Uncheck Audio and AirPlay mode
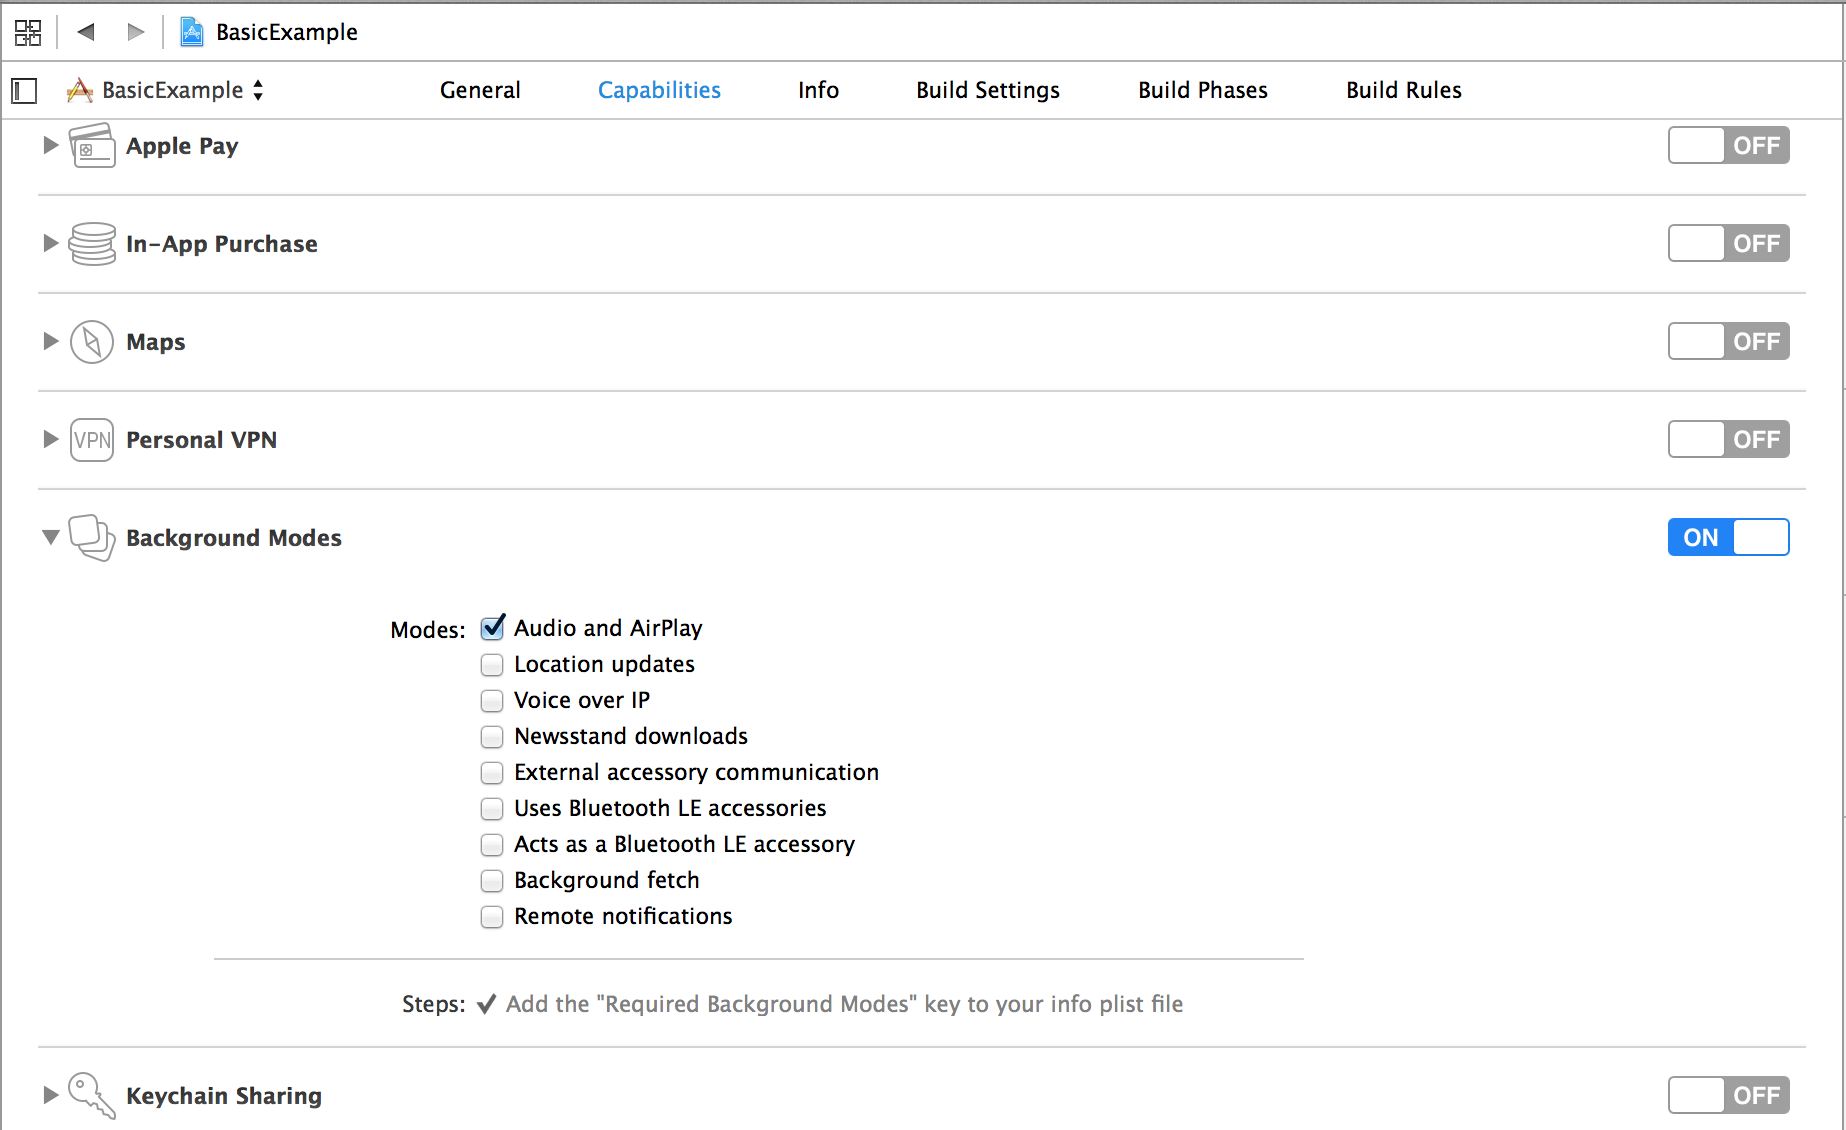1846x1130 pixels. coord(492,628)
